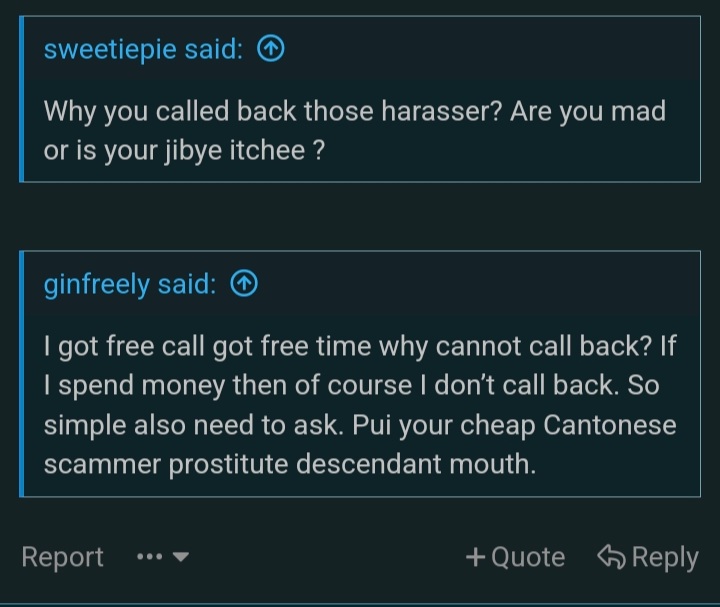Click the three-dots more options icon

[150, 557]
